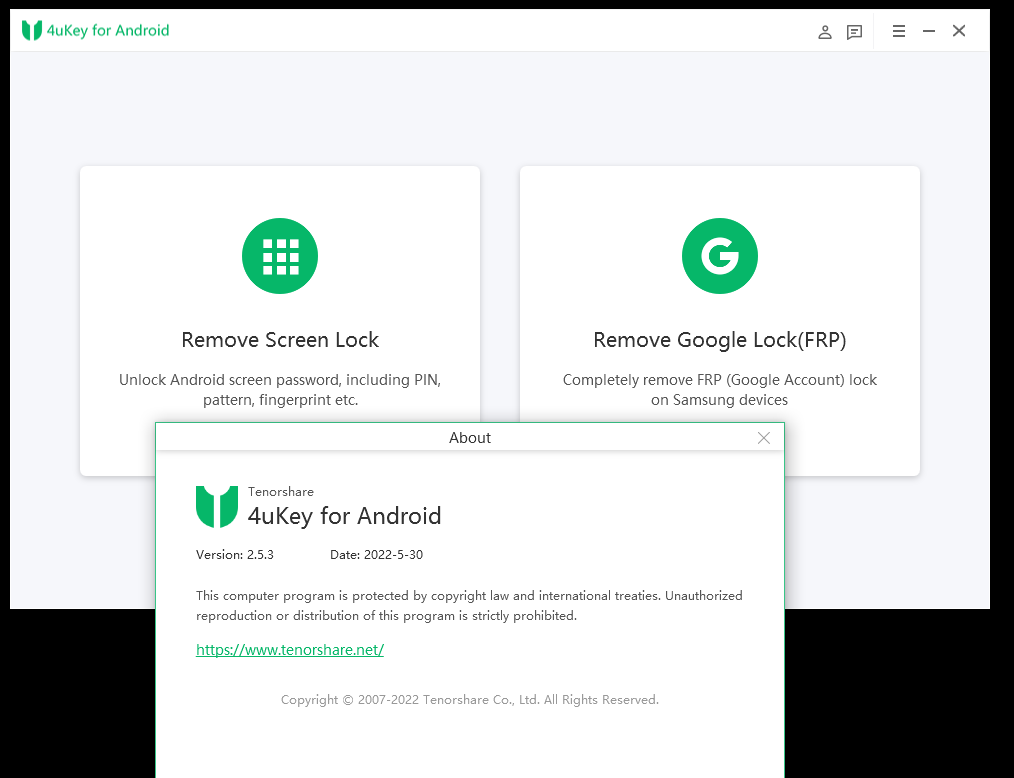Close the 4uKey main window
Image resolution: width=1014 pixels, height=778 pixels.
click(958, 31)
